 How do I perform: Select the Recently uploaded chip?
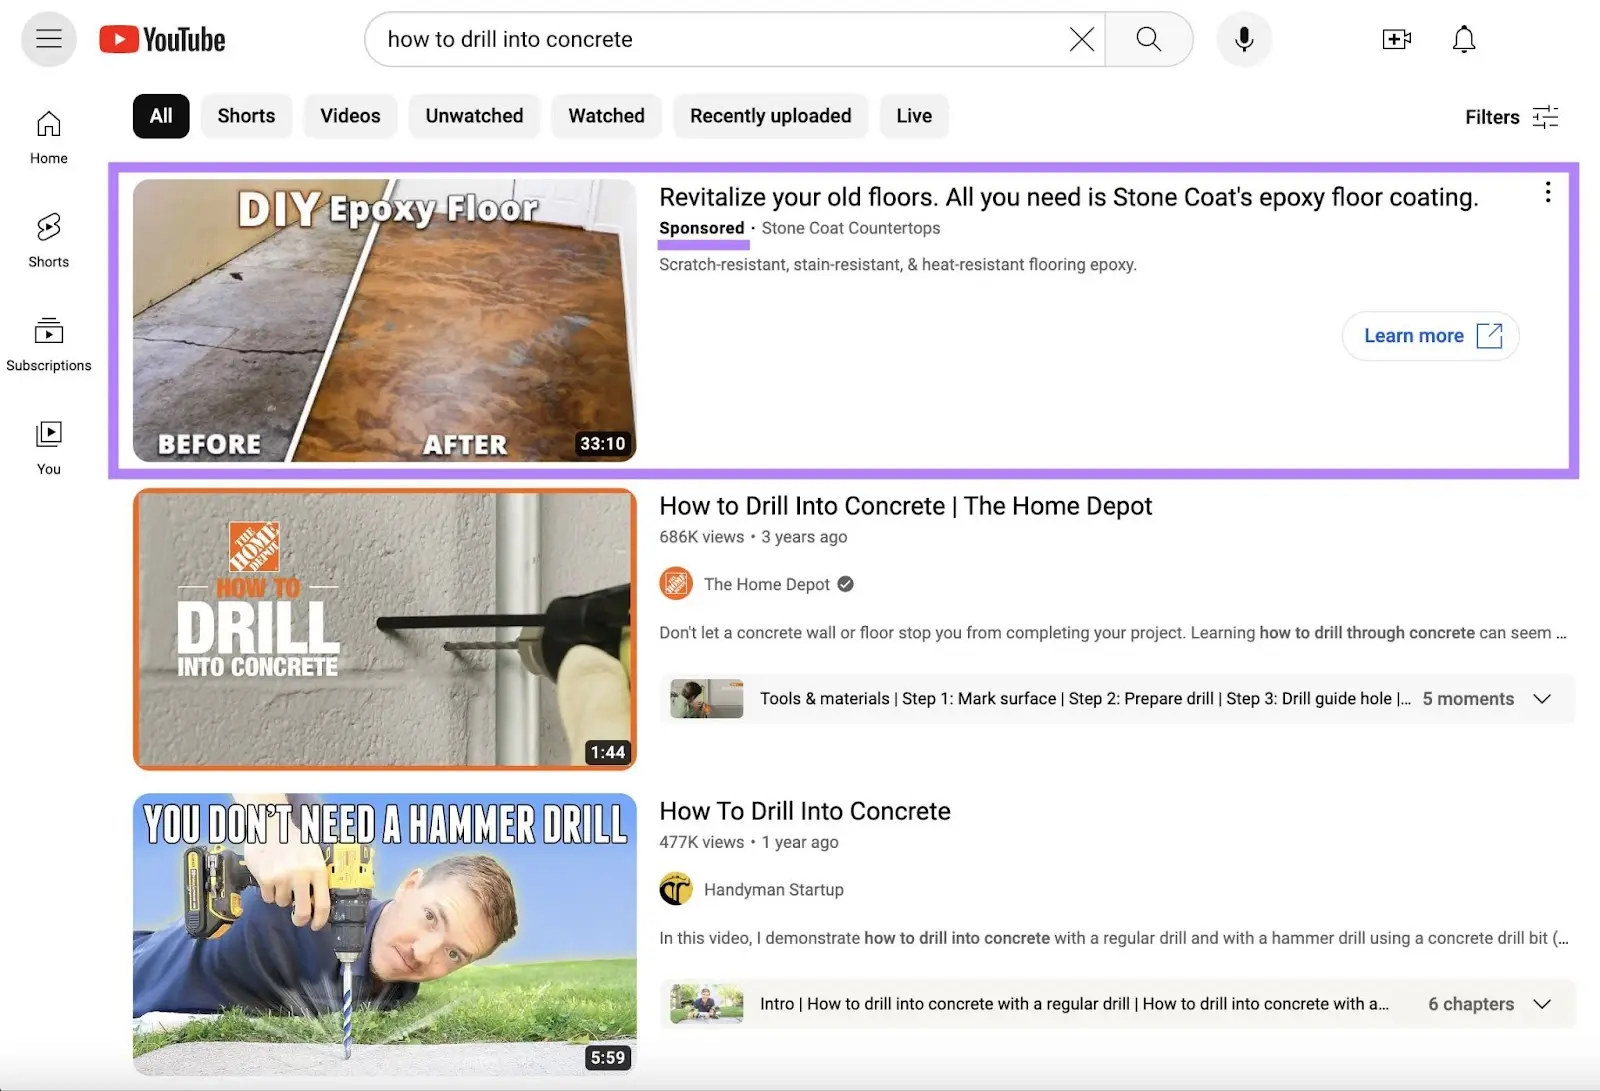click(x=770, y=116)
